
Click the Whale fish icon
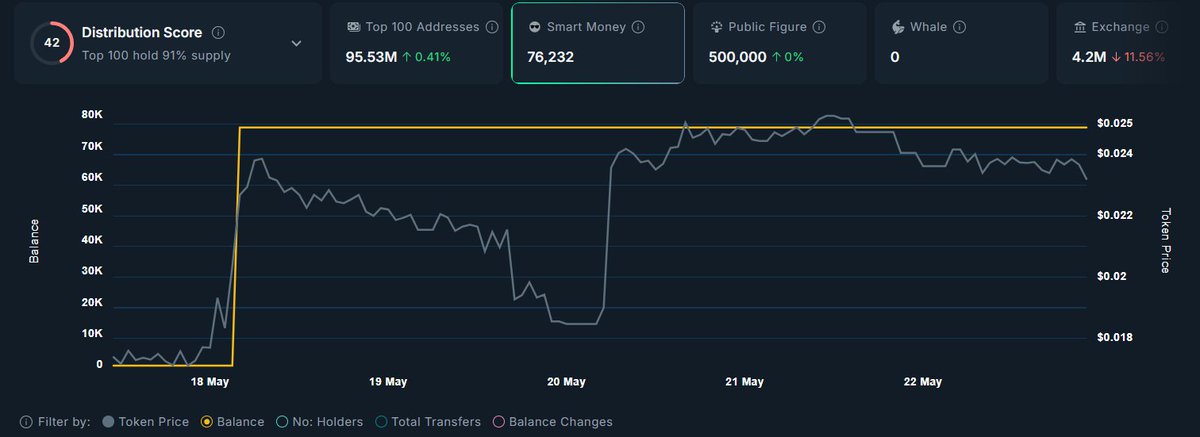coord(897,27)
